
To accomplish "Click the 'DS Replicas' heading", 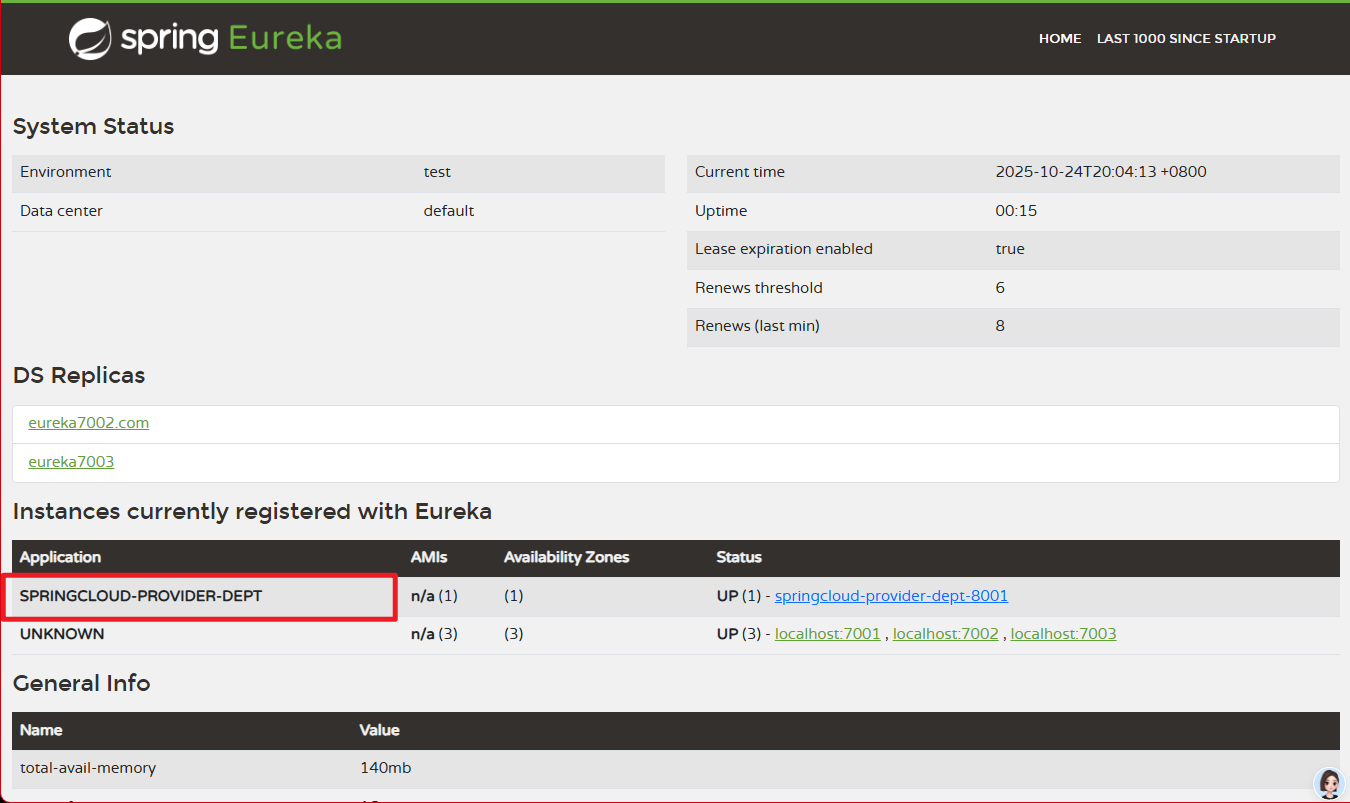I will 79,376.
